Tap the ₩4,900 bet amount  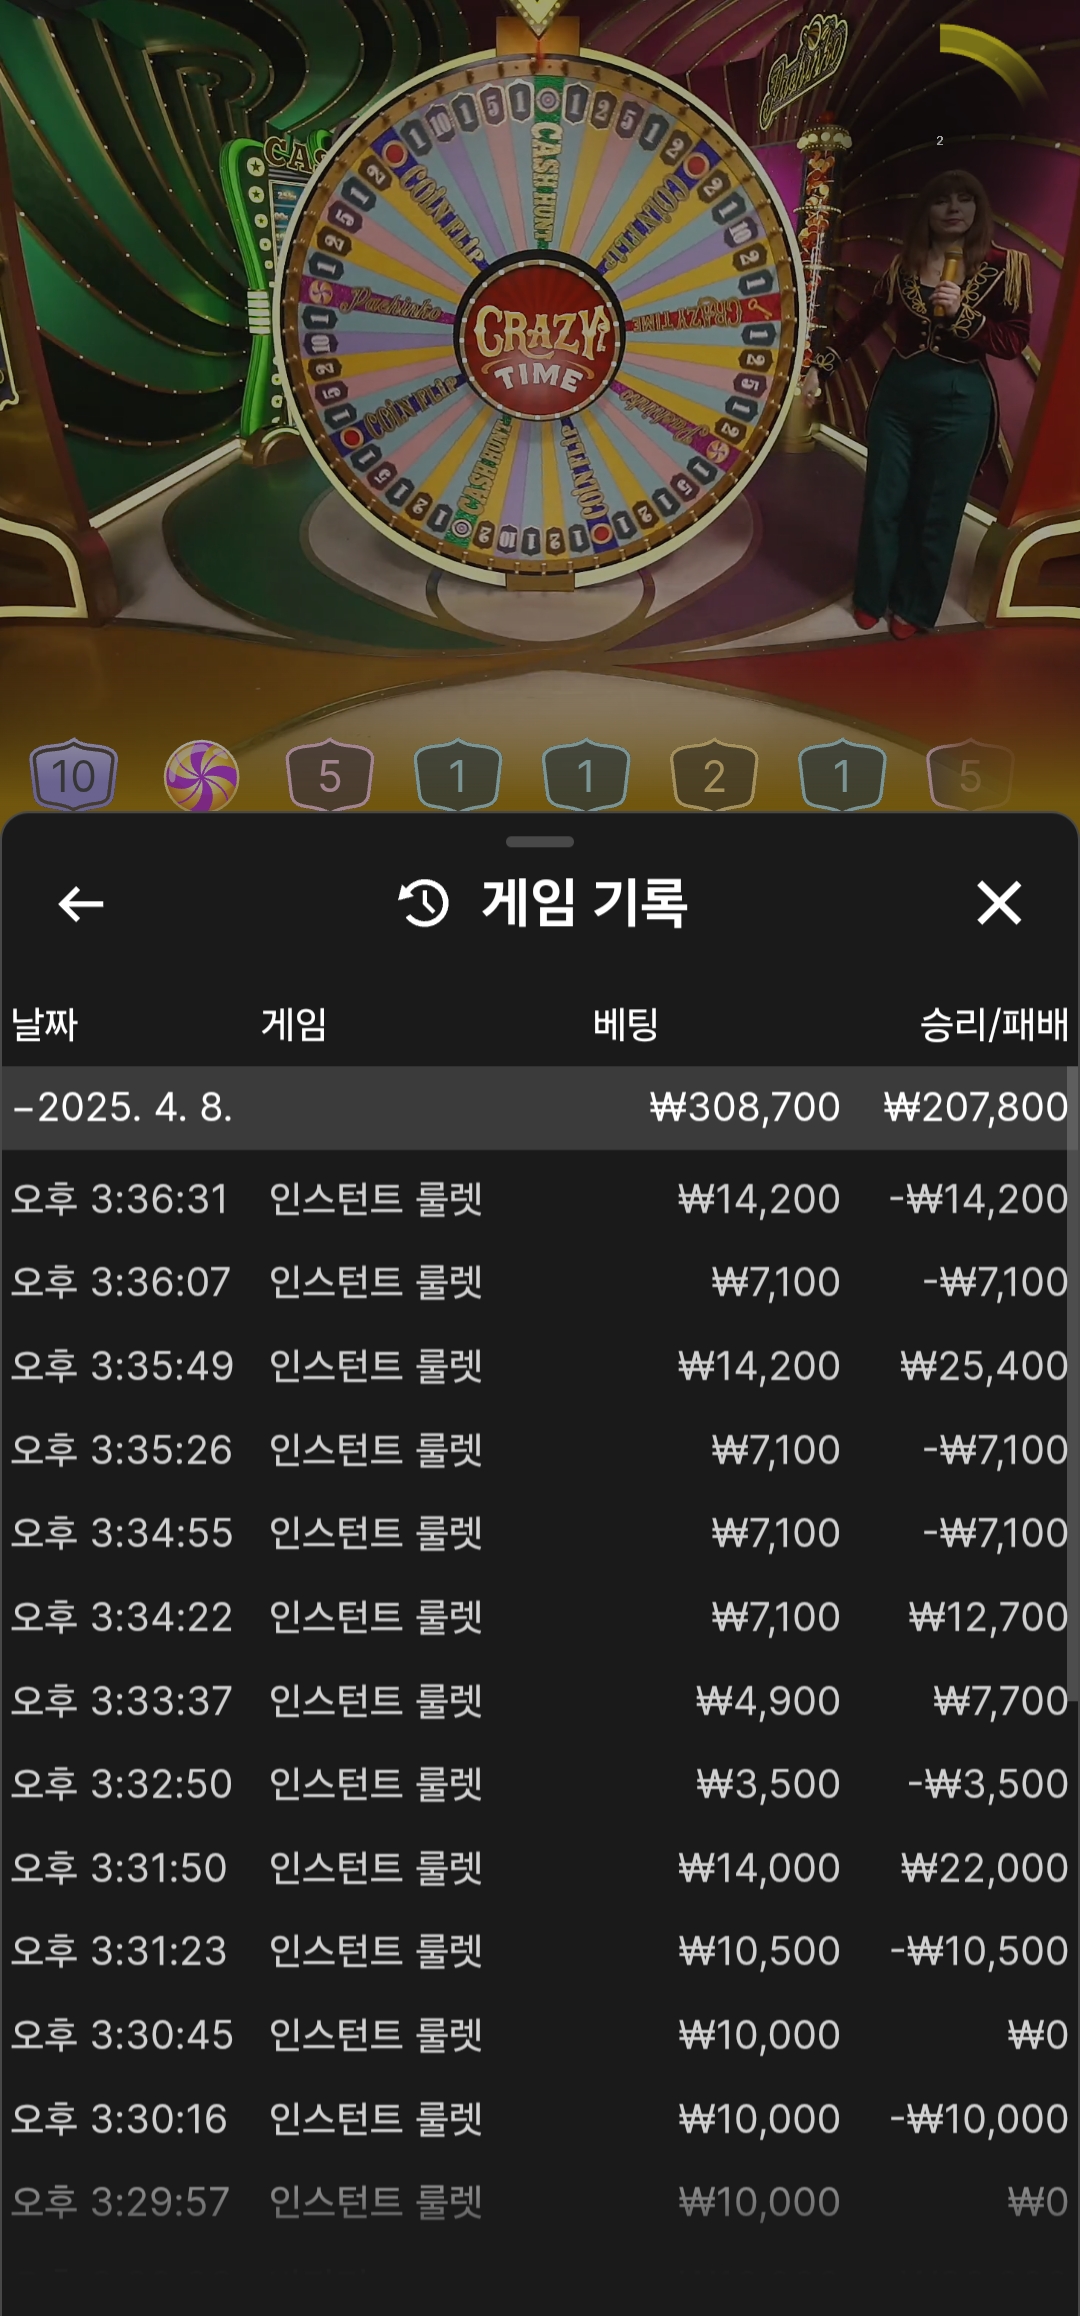tap(768, 1701)
